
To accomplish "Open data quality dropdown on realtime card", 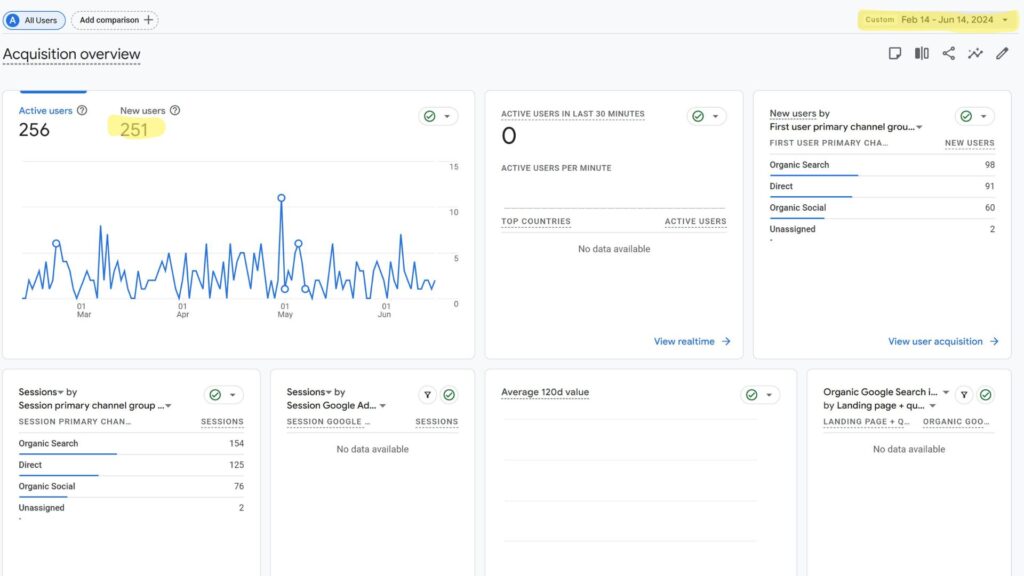I will (x=707, y=116).
